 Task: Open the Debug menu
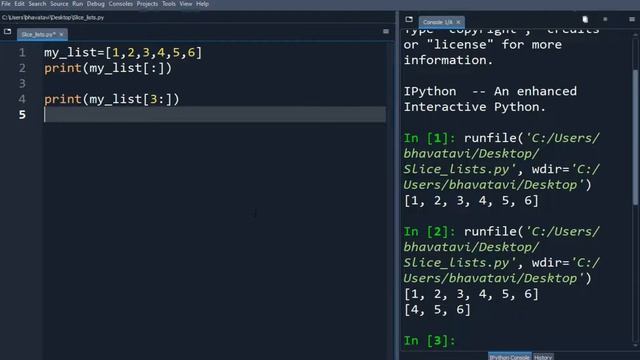[96, 4]
